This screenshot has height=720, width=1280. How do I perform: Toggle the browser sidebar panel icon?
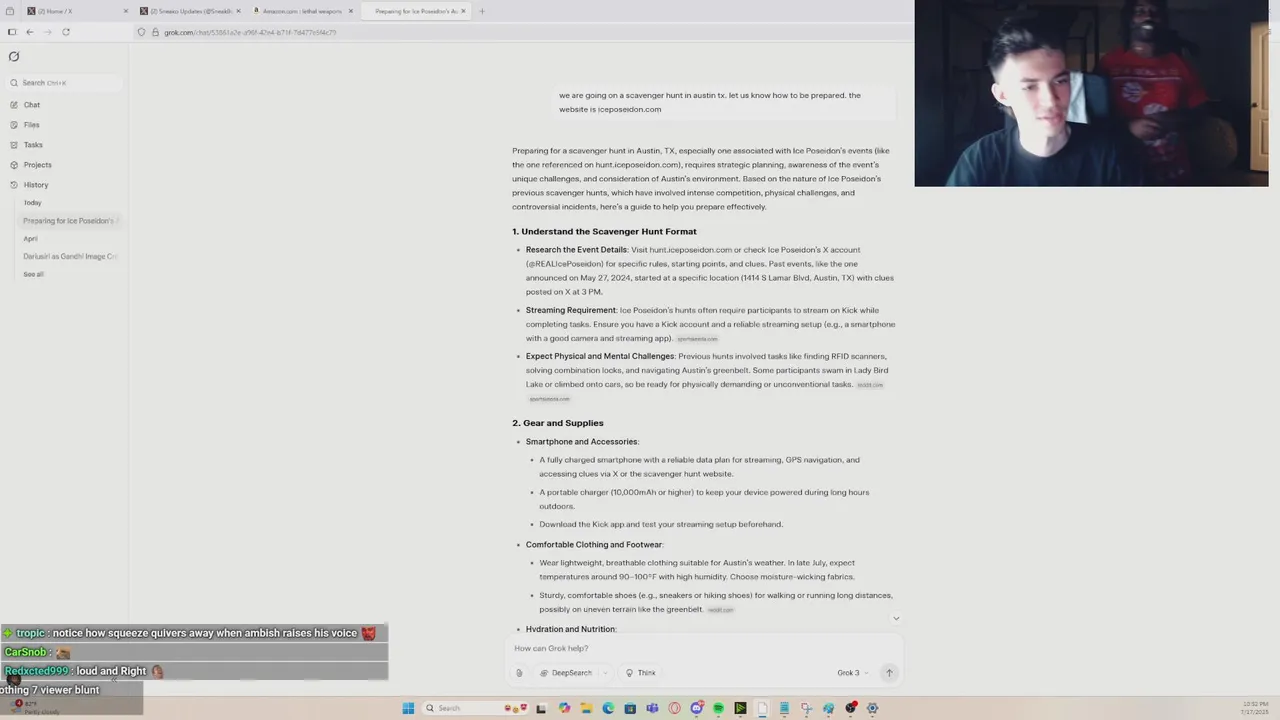tap(12, 32)
